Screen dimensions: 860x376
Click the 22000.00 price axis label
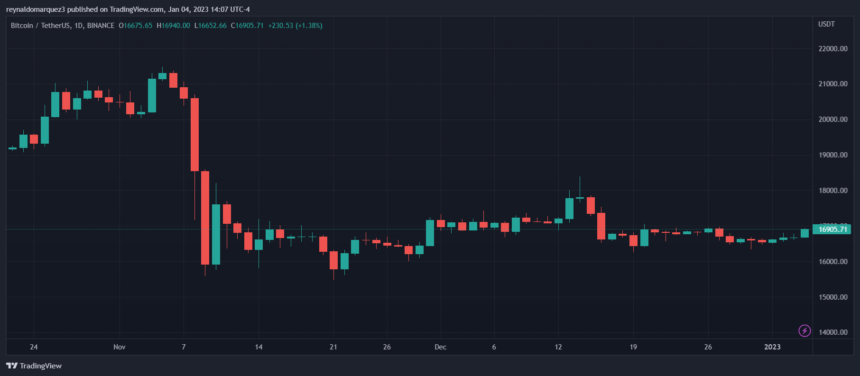(833, 49)
